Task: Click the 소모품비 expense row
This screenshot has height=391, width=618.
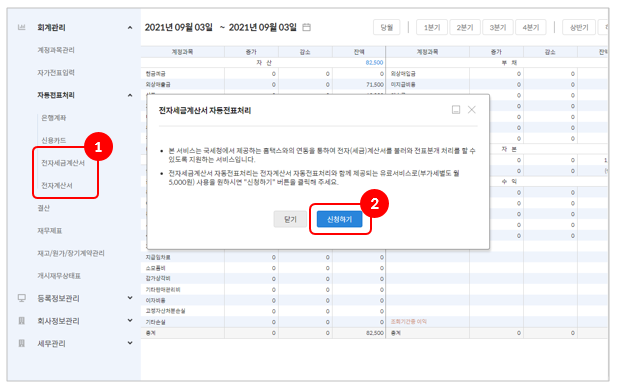Action: [263, 268]
